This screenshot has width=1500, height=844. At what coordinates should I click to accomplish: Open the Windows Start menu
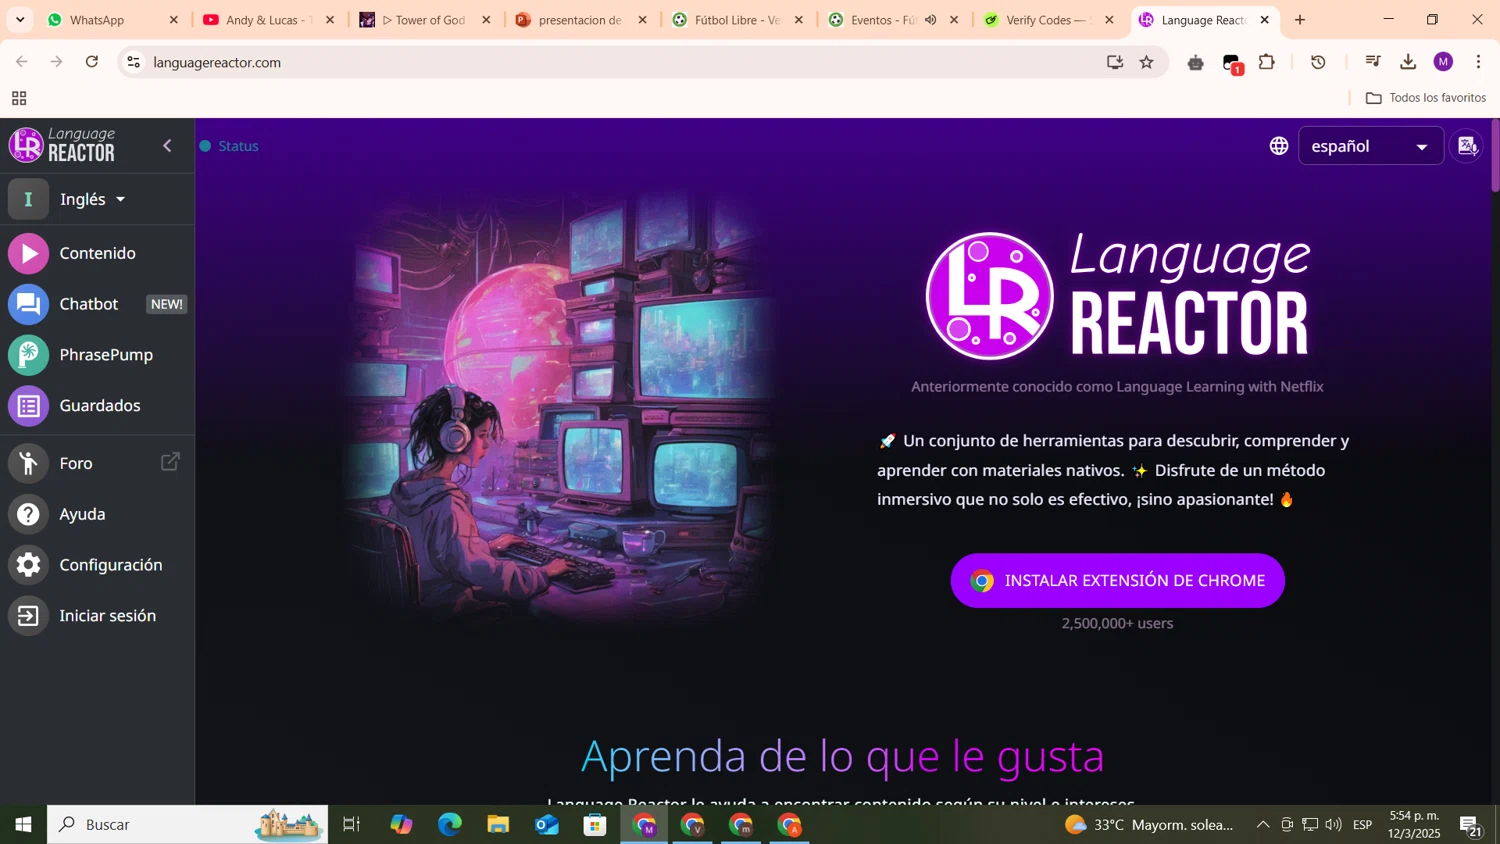23,825
